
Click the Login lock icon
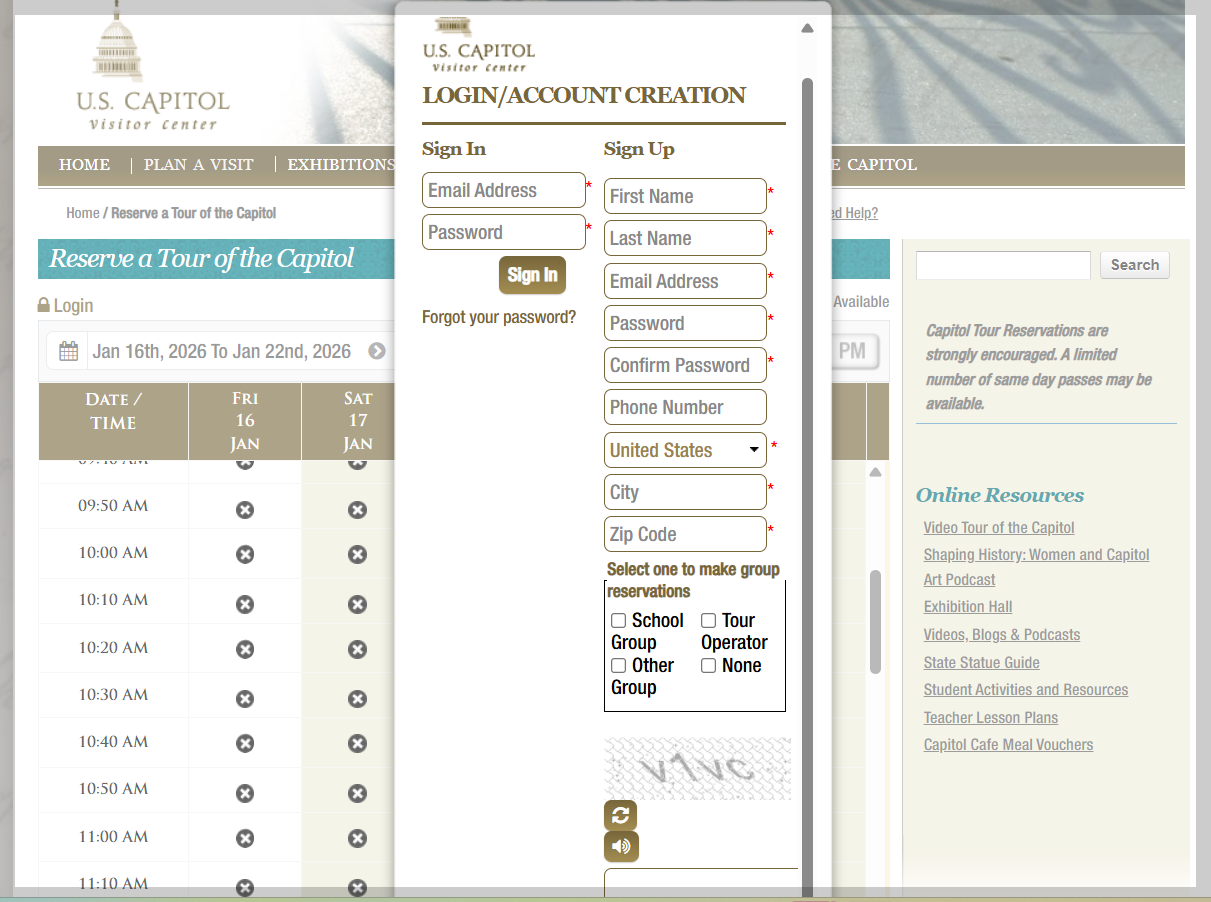[44, 305]
